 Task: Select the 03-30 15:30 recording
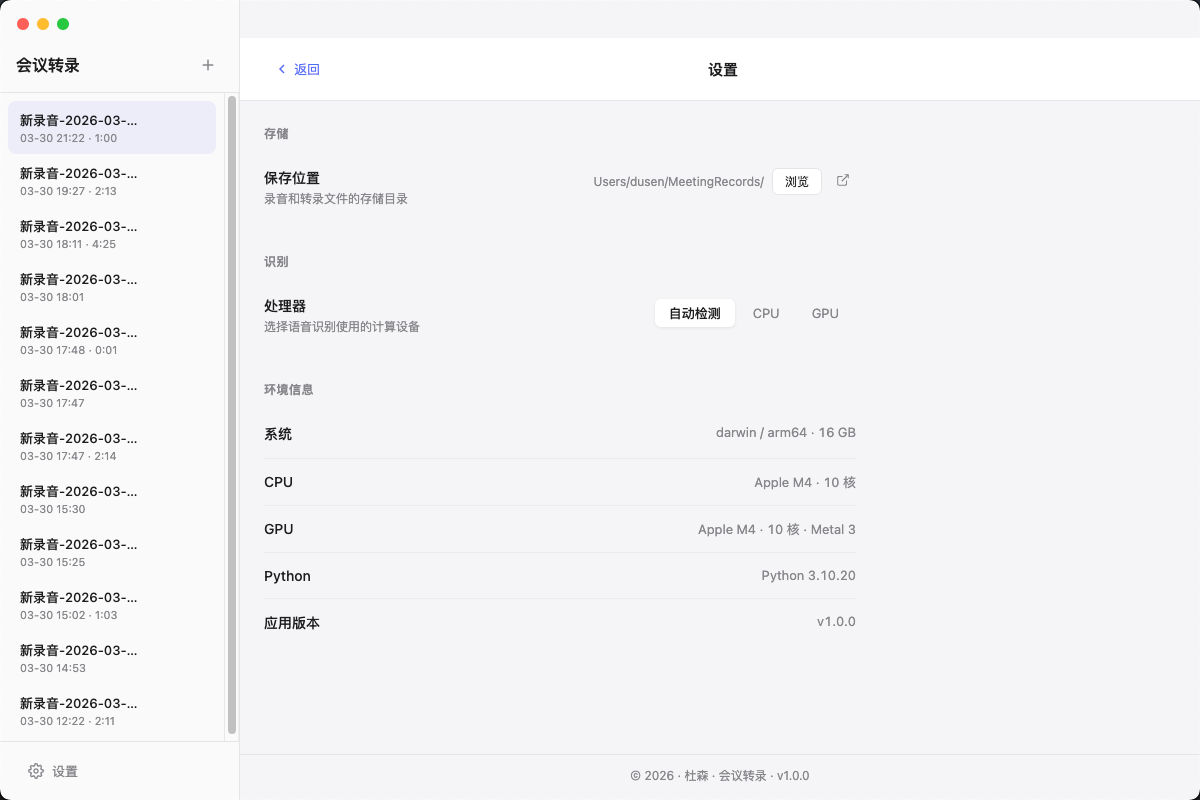pos(110,499)
